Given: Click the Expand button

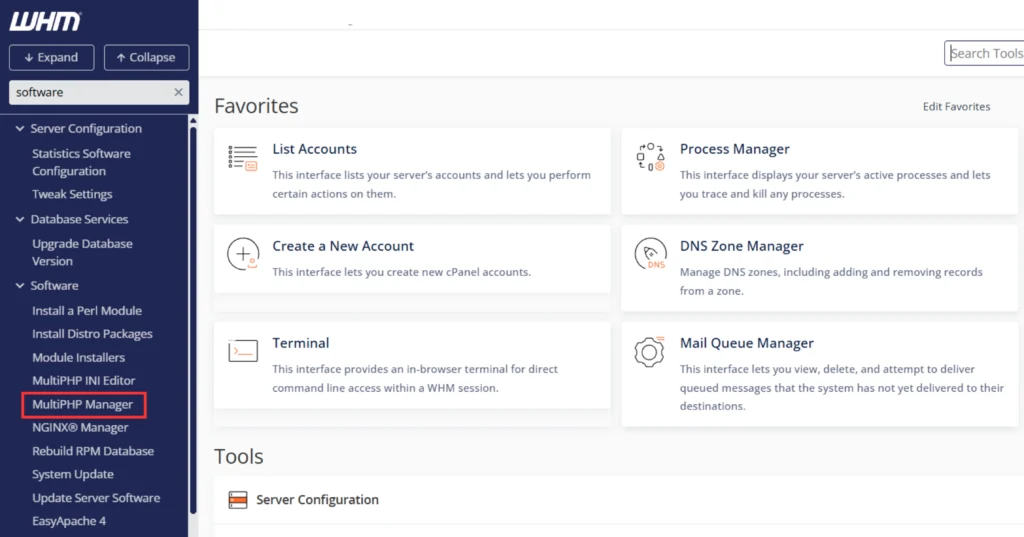Looking at the screenshot, I should (52, 57).
